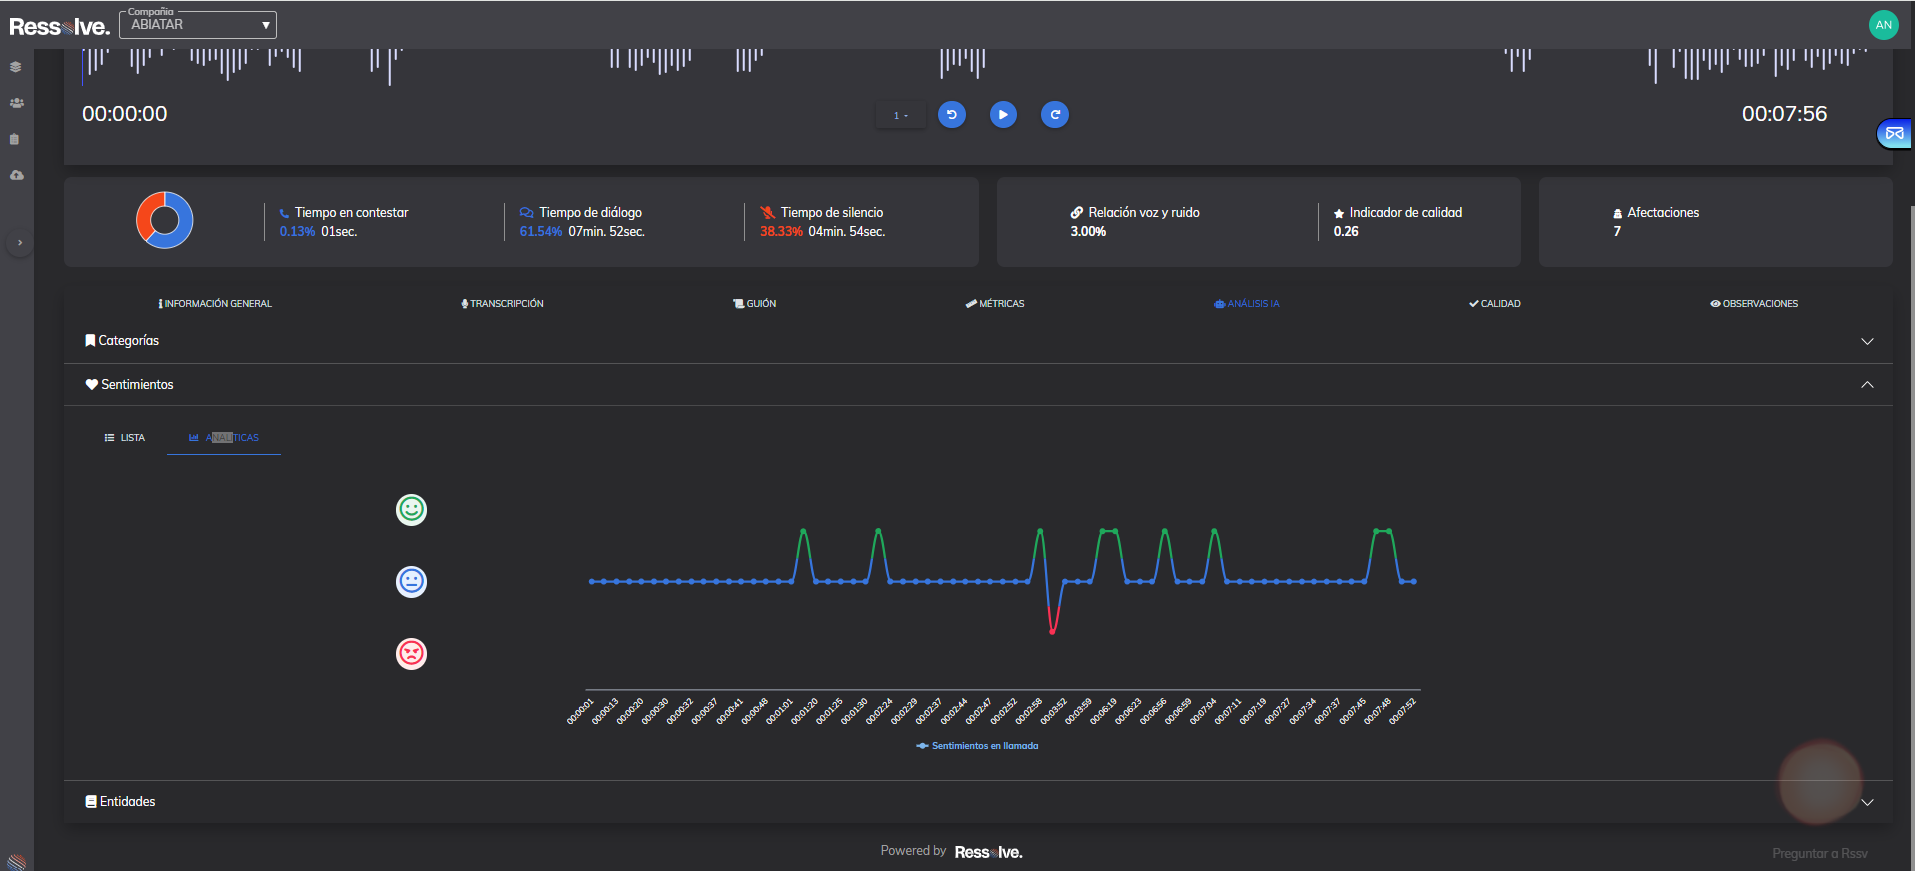Collapse the Sentimientos section chevron
1915x871 pixels.
[1867, 385]
